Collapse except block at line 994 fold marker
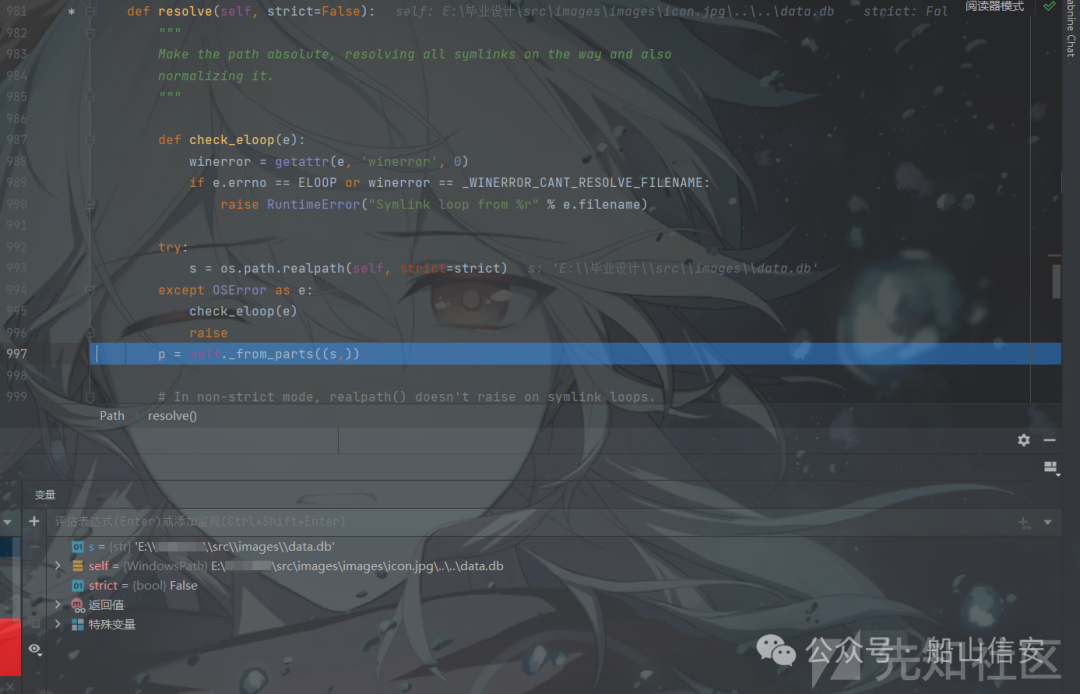The image size is (1080, 694). (90, 290)
